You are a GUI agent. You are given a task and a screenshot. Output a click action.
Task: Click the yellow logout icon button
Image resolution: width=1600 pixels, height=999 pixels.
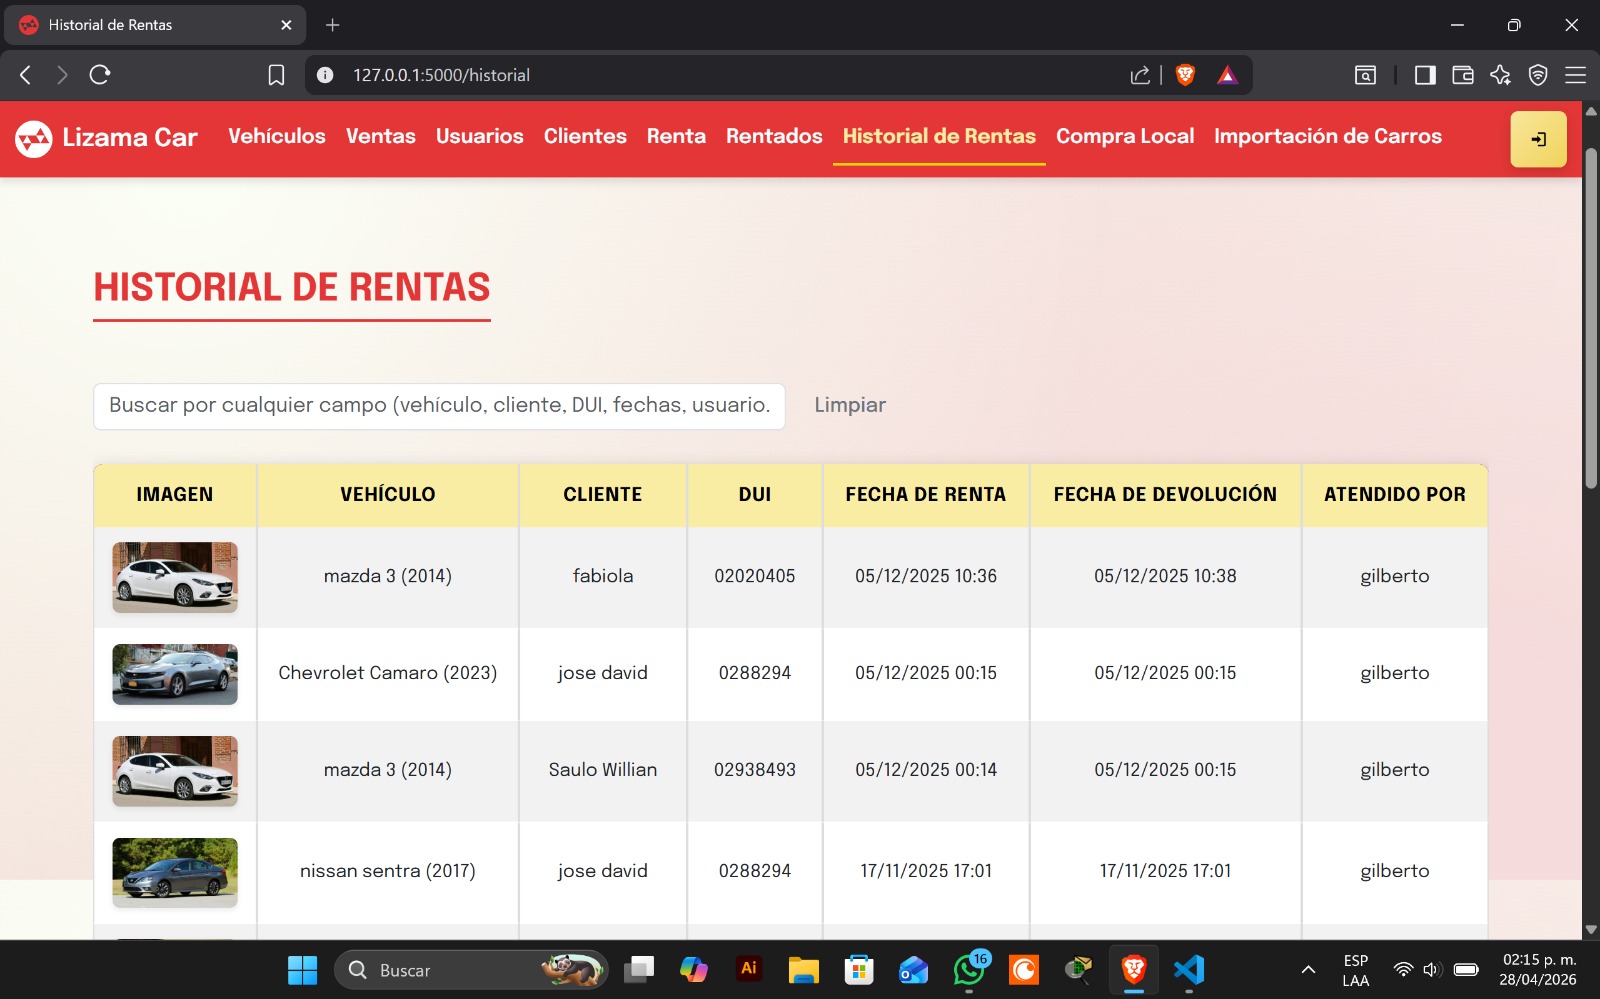click(1538, 139)
